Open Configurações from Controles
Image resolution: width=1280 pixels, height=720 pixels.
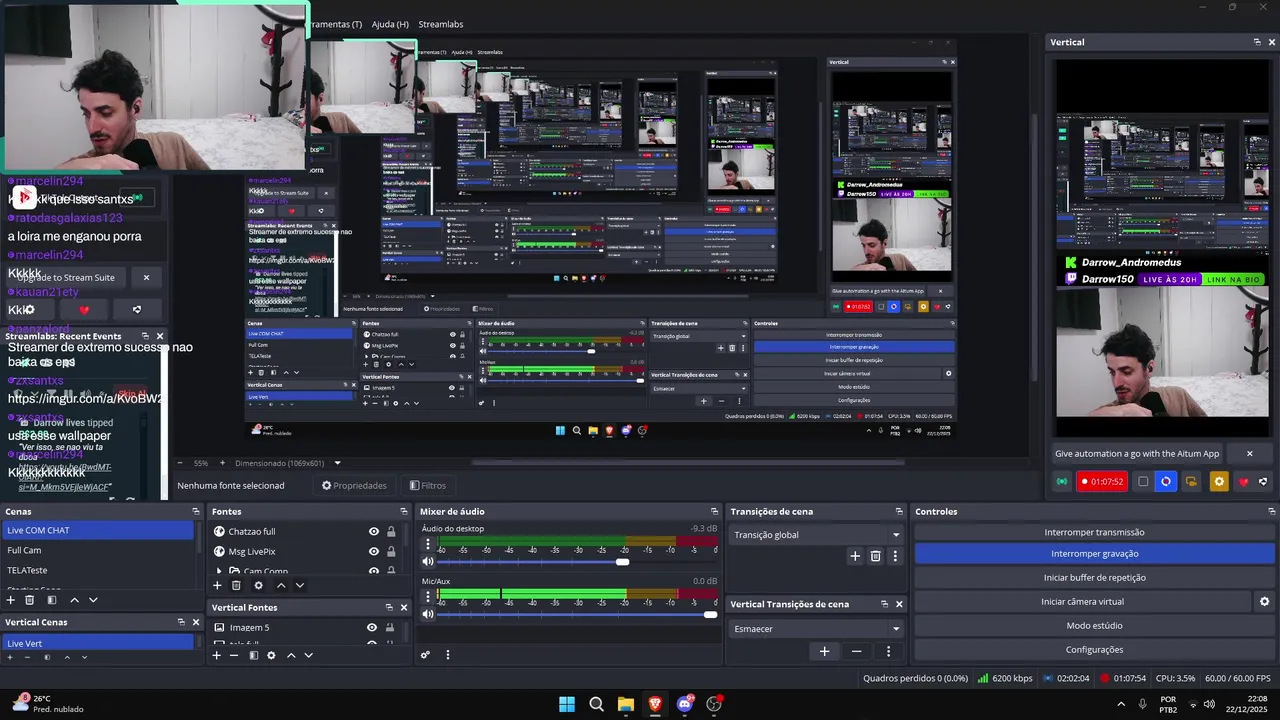click(x=1094, y=649)
